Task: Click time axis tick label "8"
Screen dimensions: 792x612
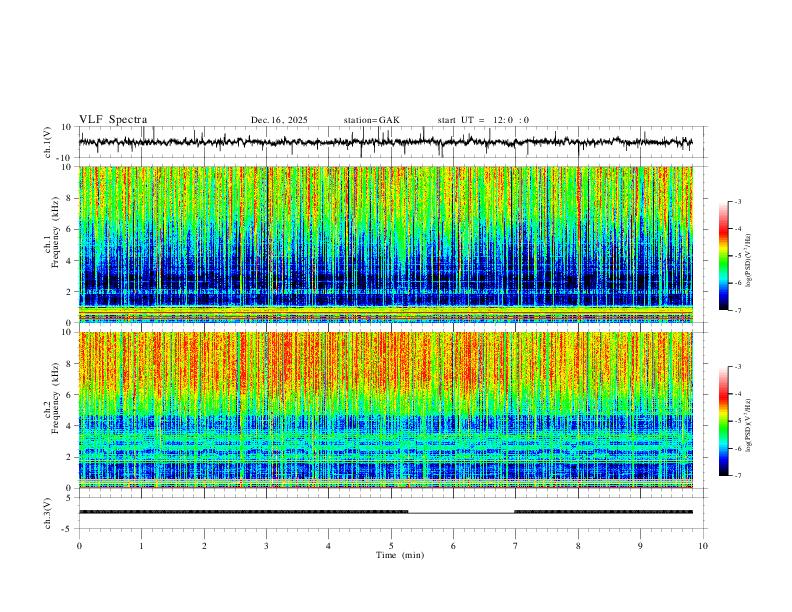Action: click(578, 546)
